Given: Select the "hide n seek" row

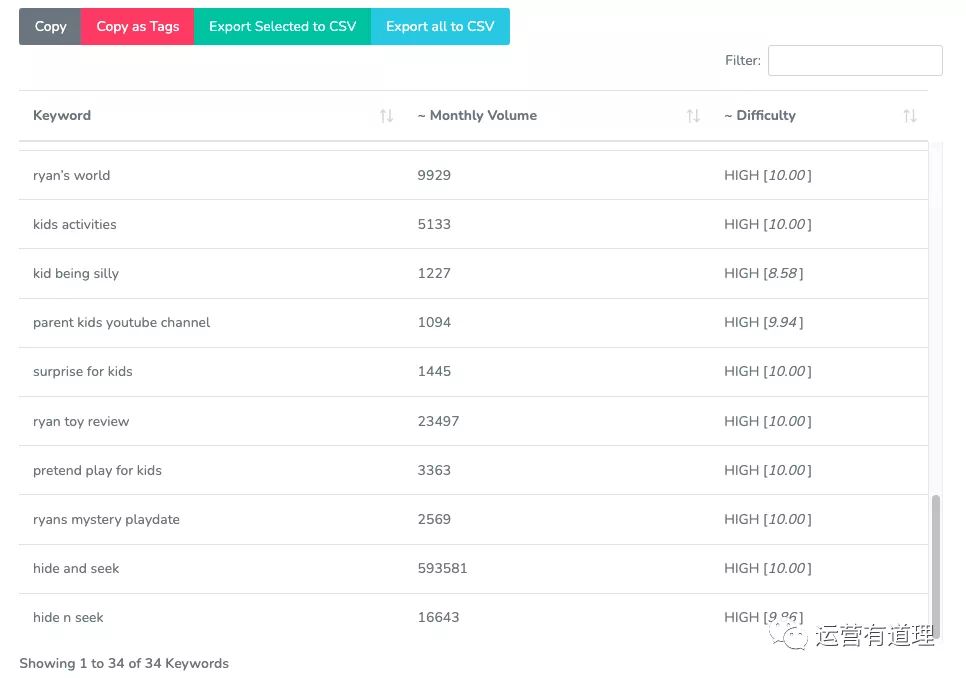Looking at the screenshot, I should pyautogui.click(x=473, y=617).
